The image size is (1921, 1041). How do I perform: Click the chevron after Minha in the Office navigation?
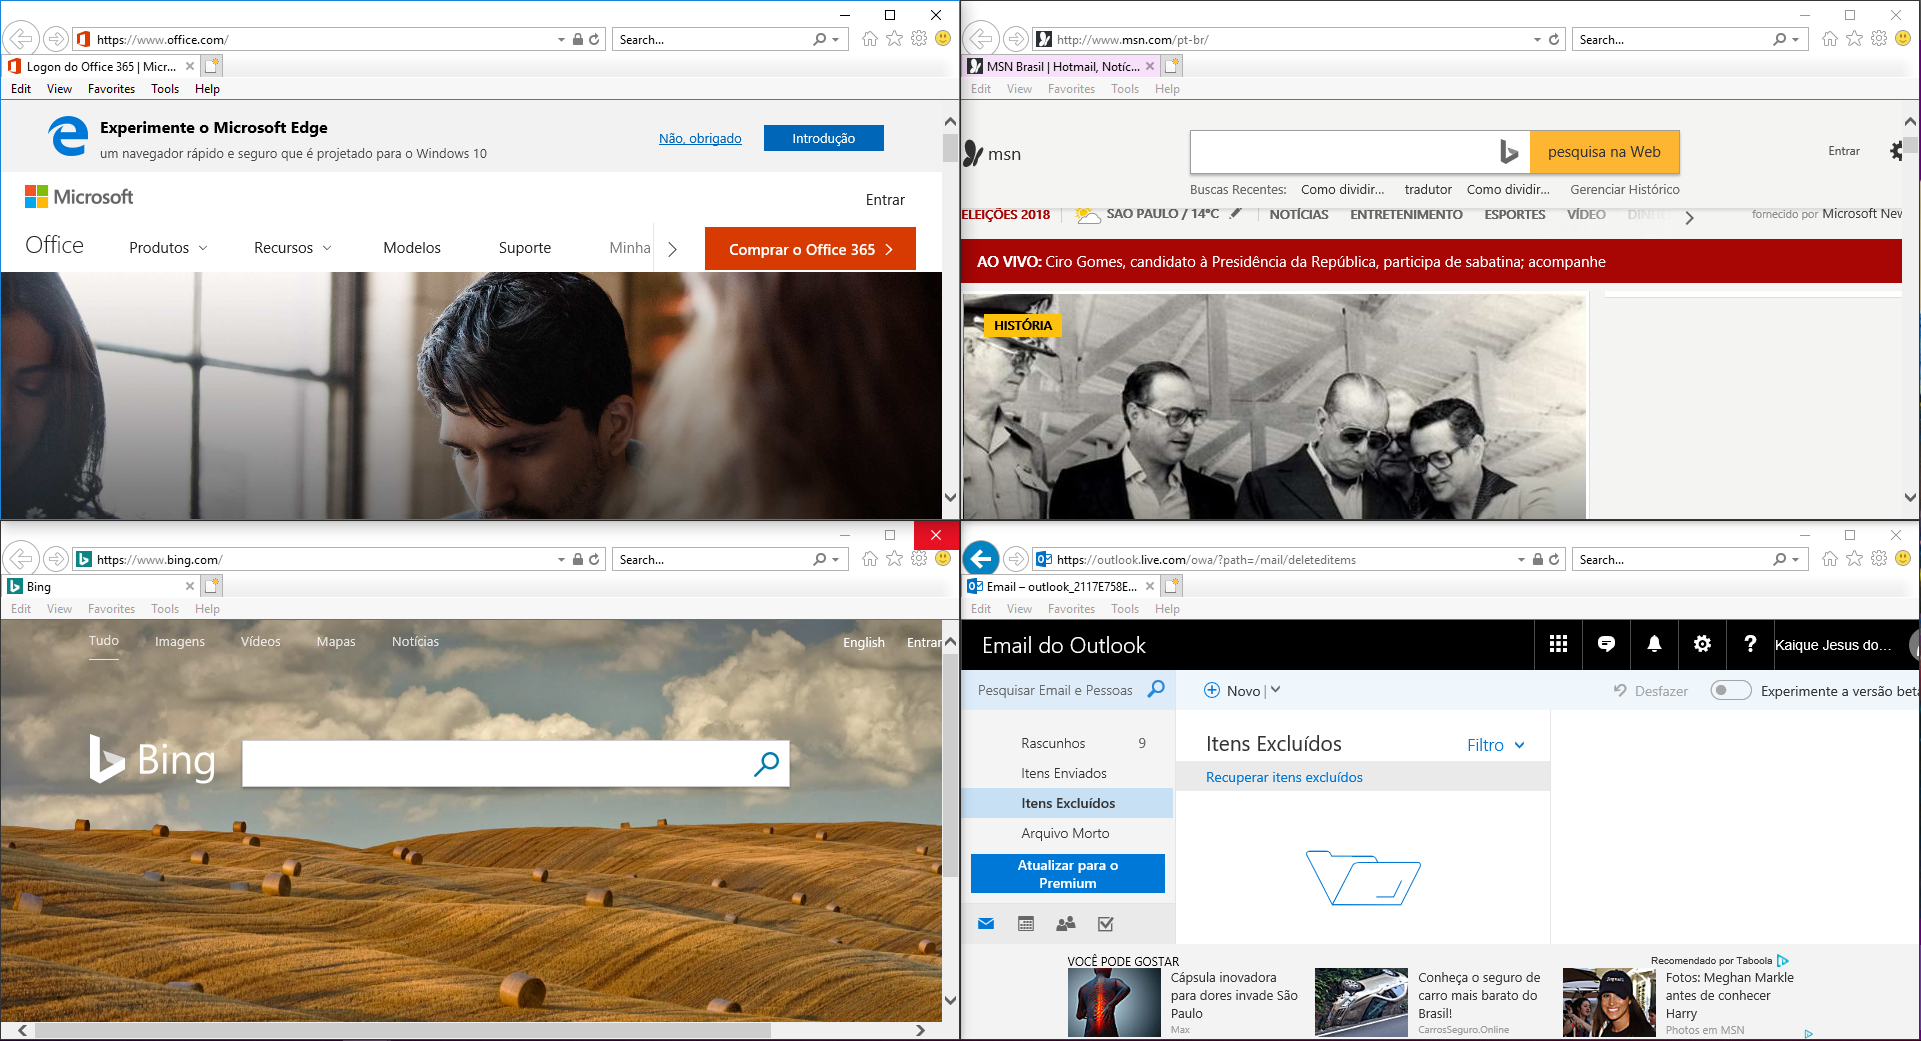point(672,249)
